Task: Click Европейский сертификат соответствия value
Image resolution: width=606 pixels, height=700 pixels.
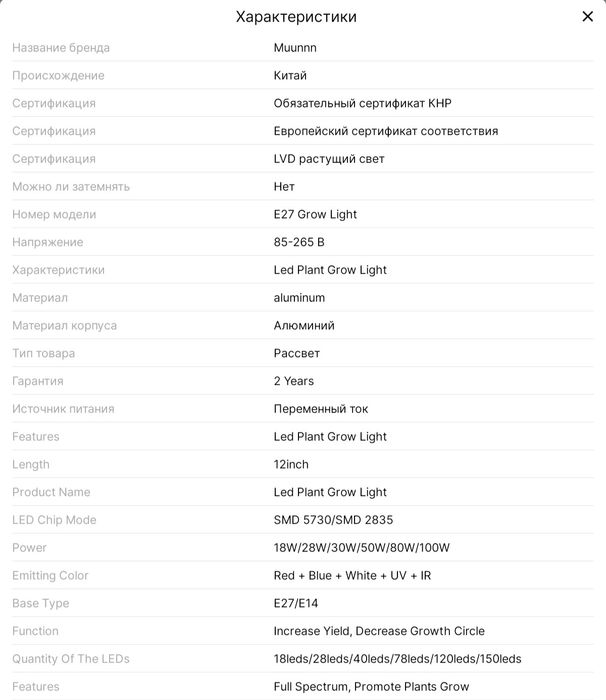Action: [385, 131]
